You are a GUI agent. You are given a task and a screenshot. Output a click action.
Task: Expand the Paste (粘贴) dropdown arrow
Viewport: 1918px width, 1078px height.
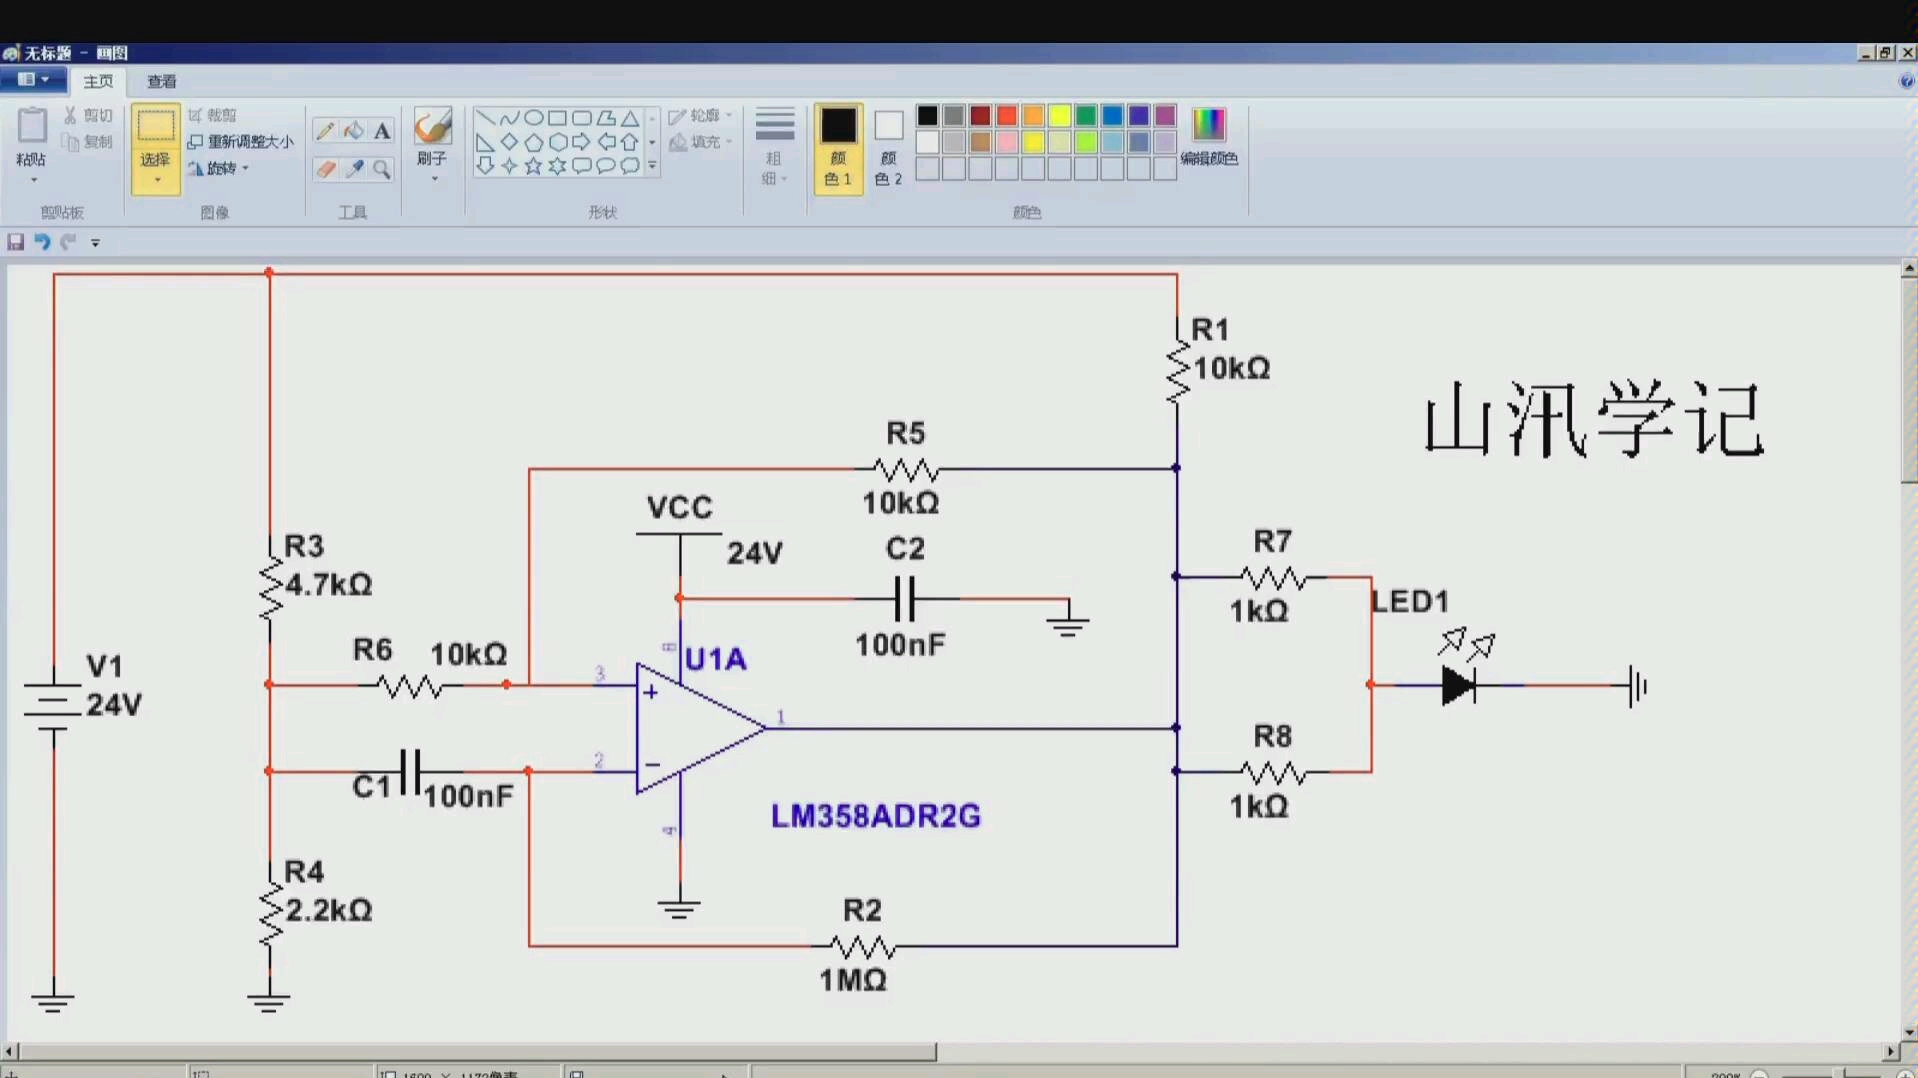(33, 181)
